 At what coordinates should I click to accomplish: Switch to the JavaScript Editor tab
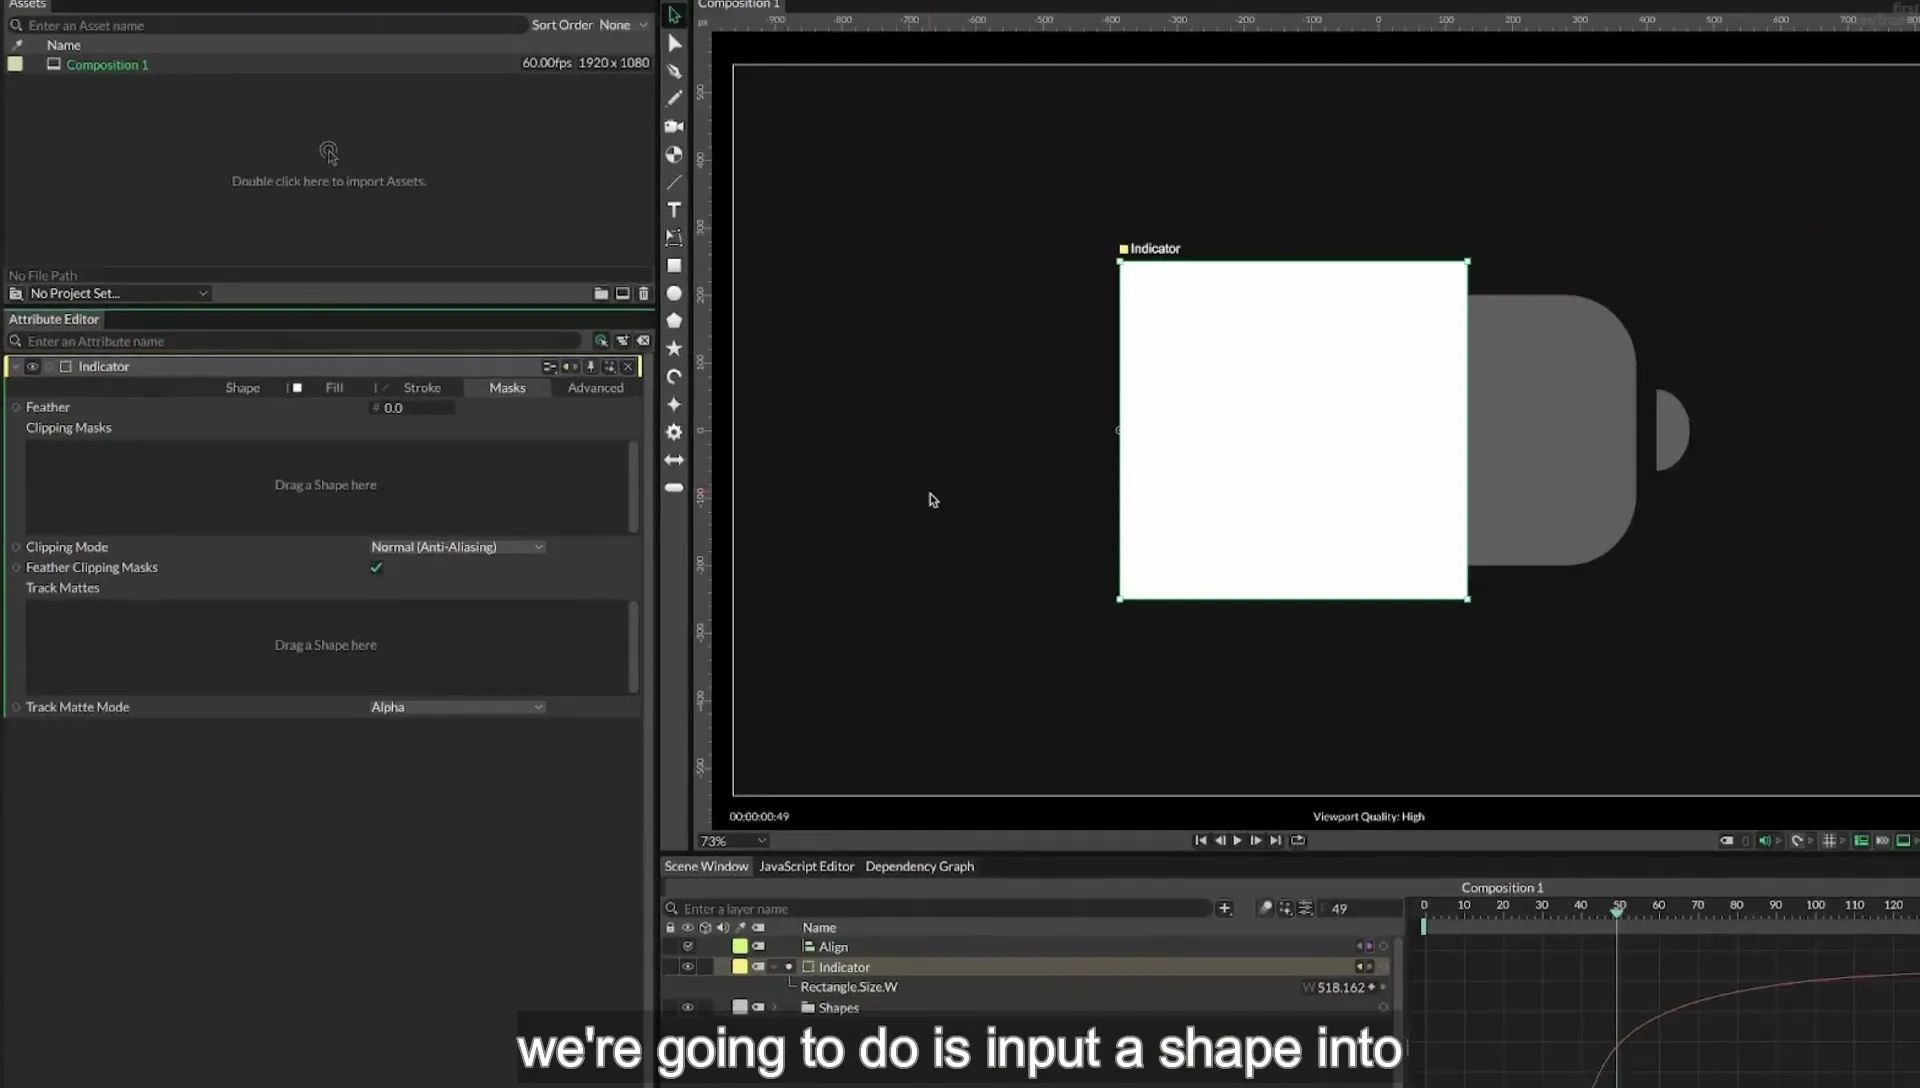[x=806, y=866]
